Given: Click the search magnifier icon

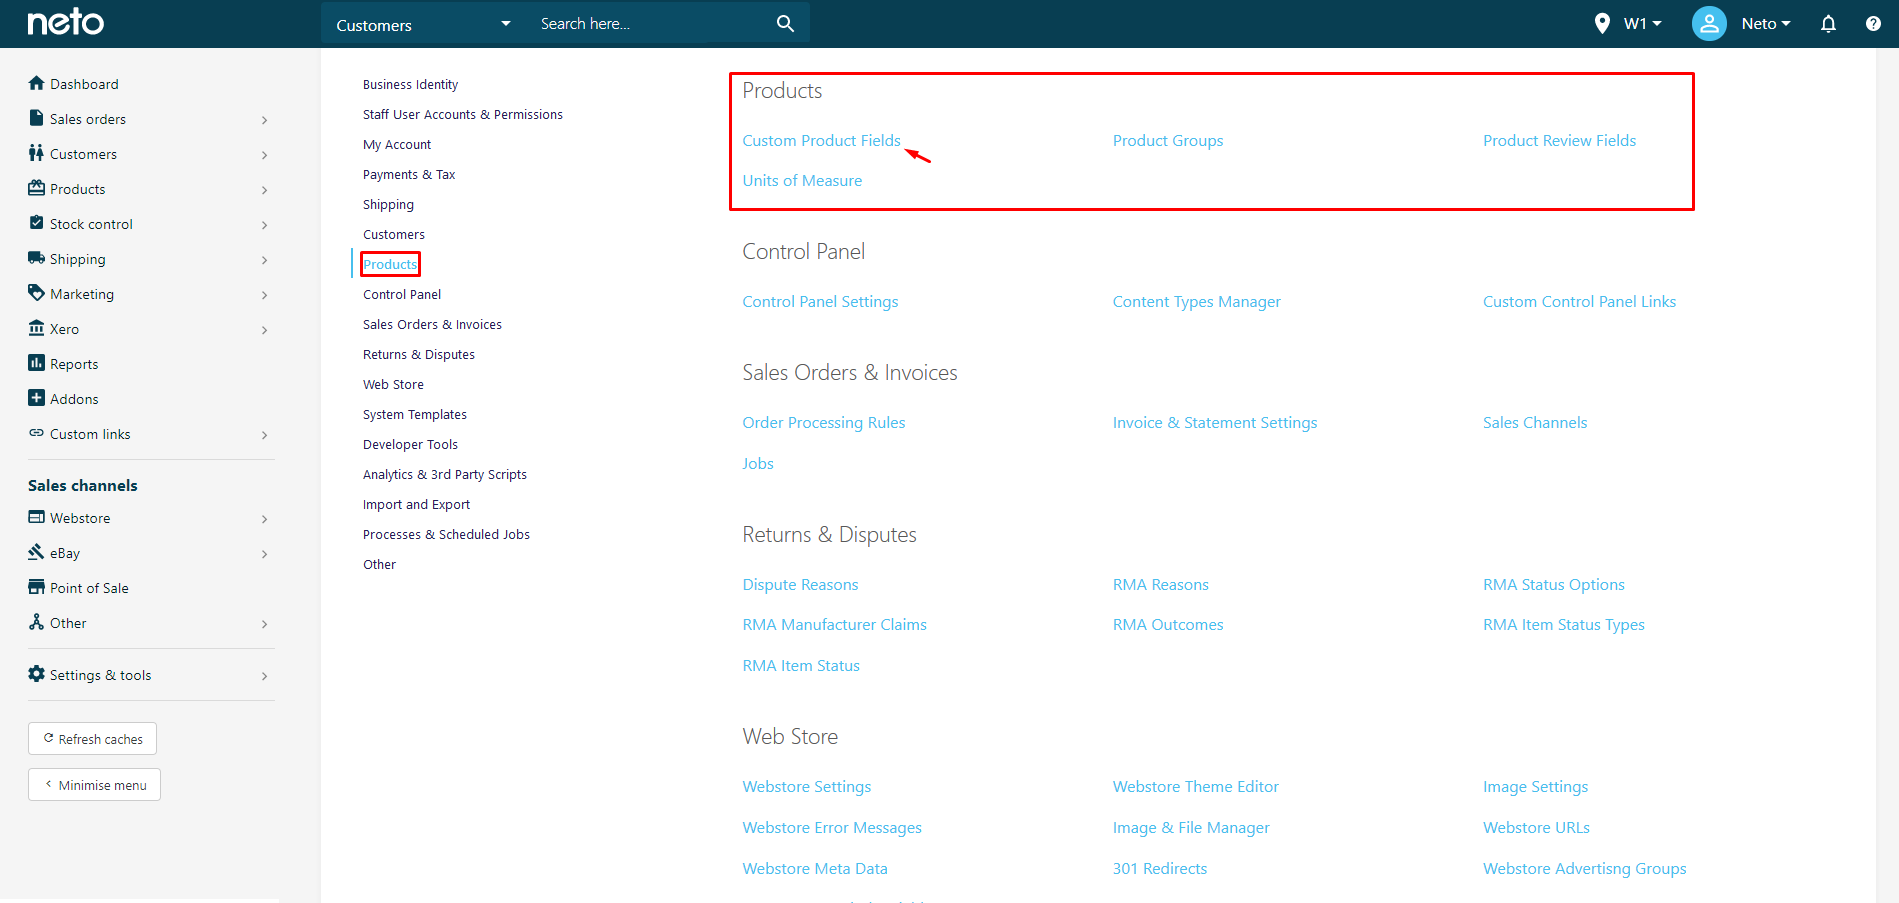Looking at the screenshot, I should (x=785, y=23).
